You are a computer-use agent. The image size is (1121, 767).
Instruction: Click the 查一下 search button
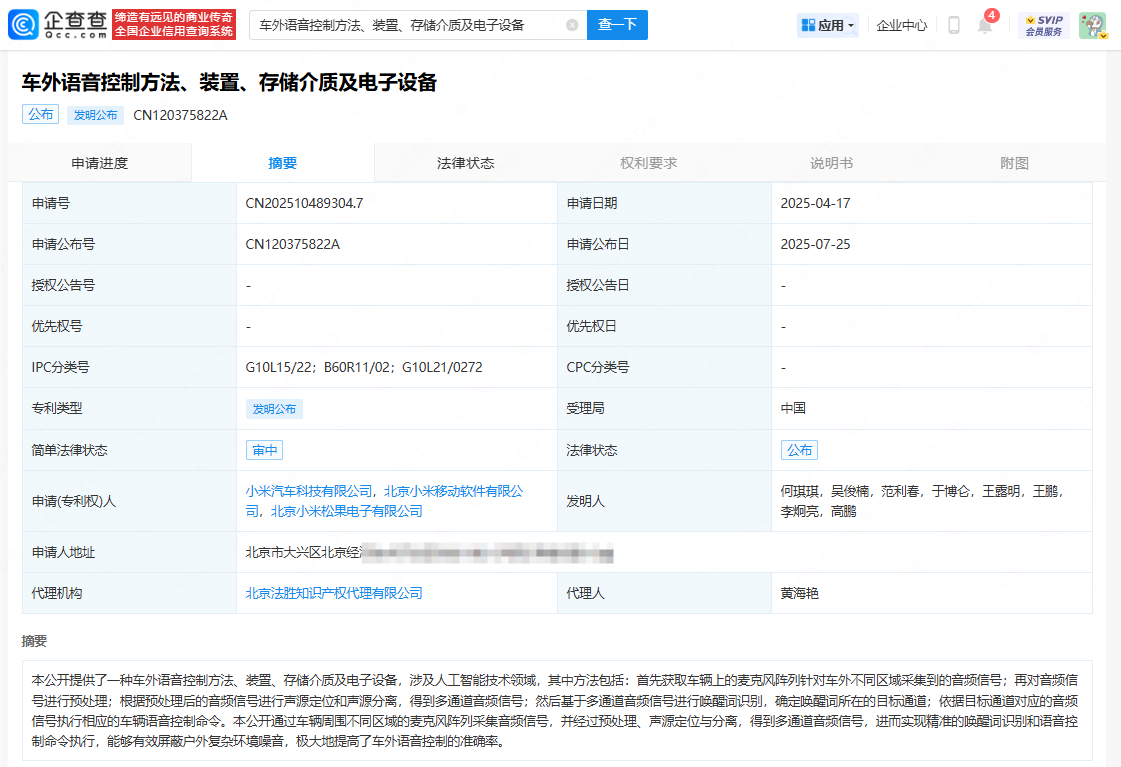(x=617, y=25)
